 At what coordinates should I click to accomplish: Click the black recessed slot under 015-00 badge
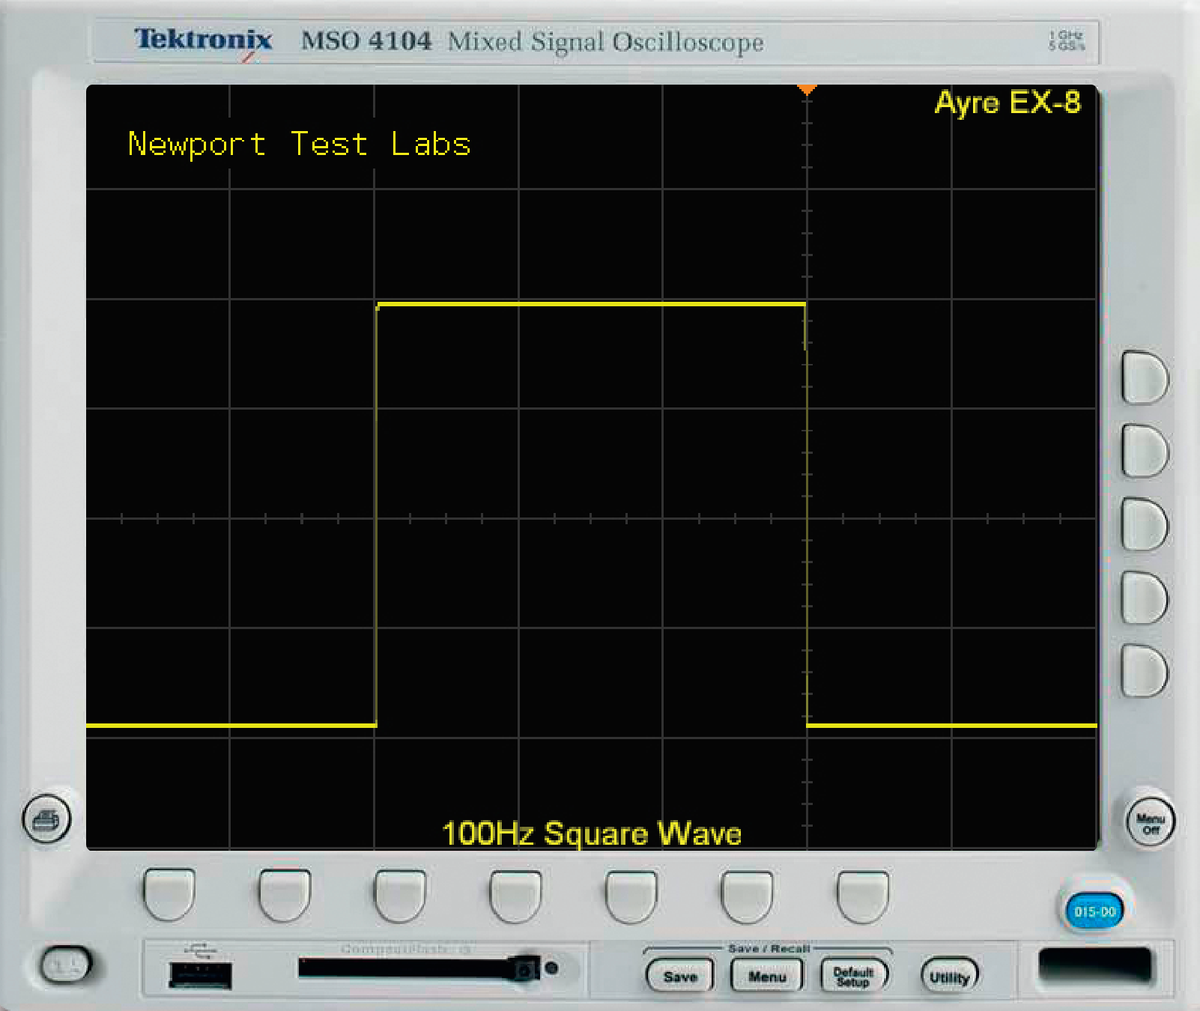pos(1095,965)
